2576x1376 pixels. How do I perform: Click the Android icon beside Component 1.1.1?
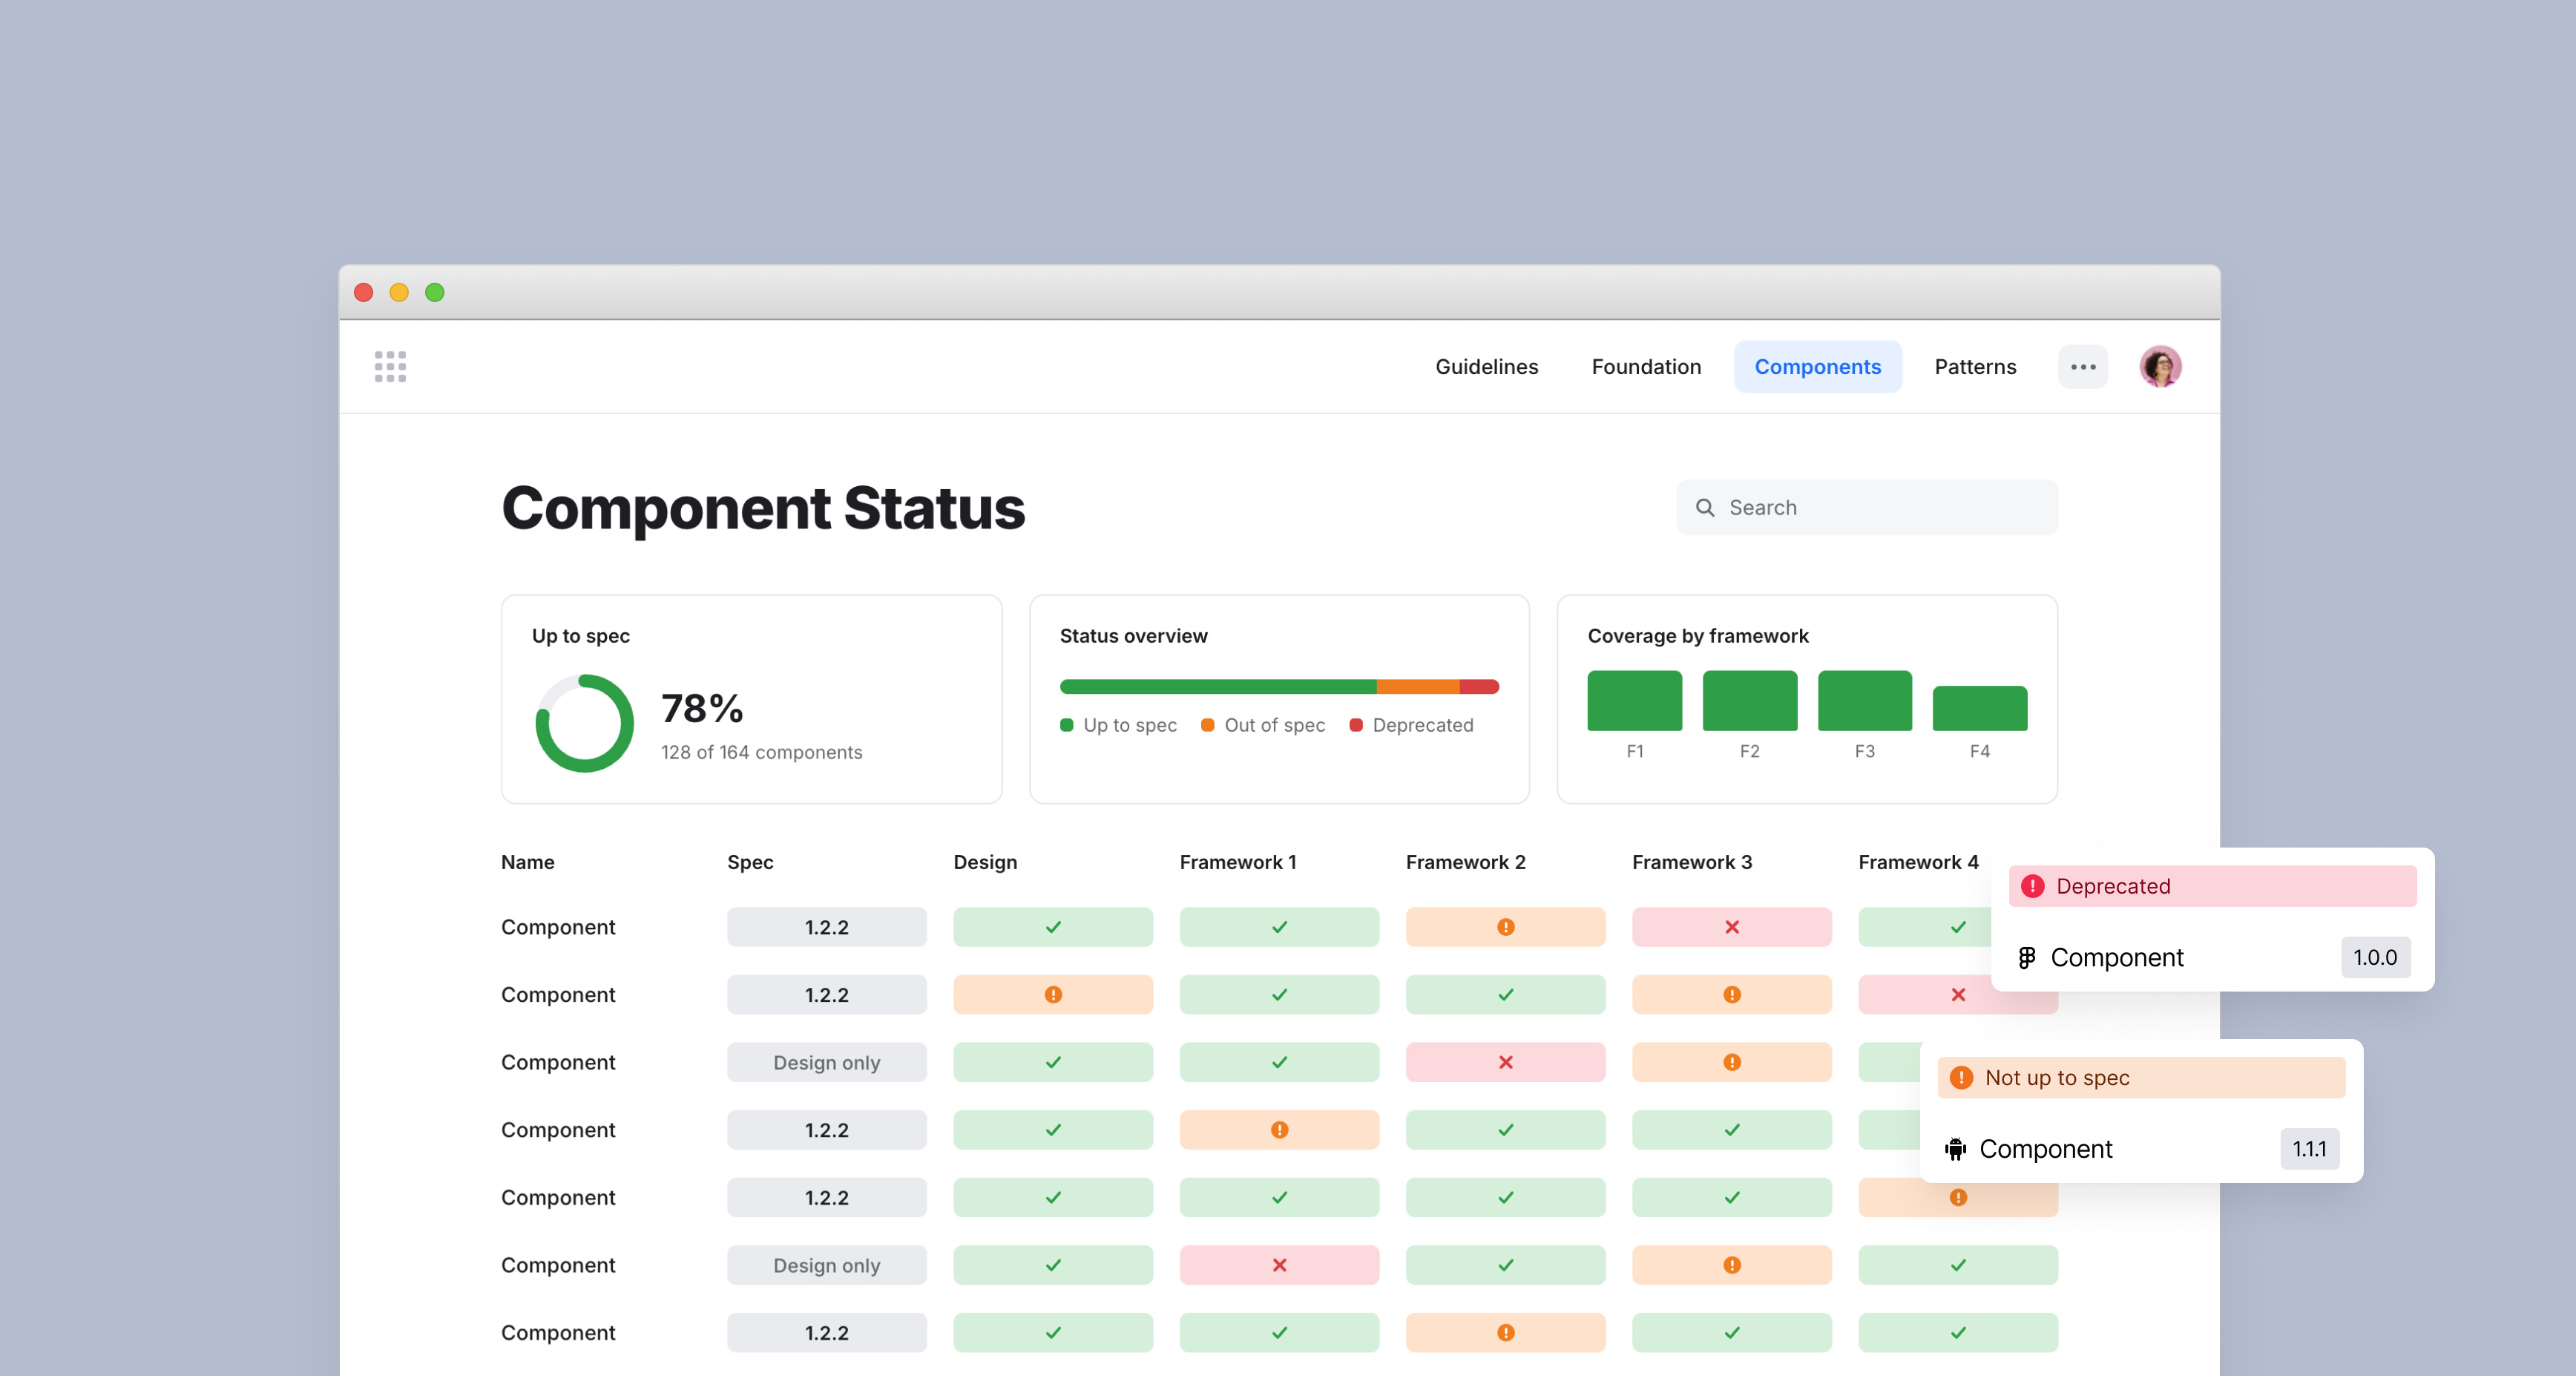coord(1956,1149)
